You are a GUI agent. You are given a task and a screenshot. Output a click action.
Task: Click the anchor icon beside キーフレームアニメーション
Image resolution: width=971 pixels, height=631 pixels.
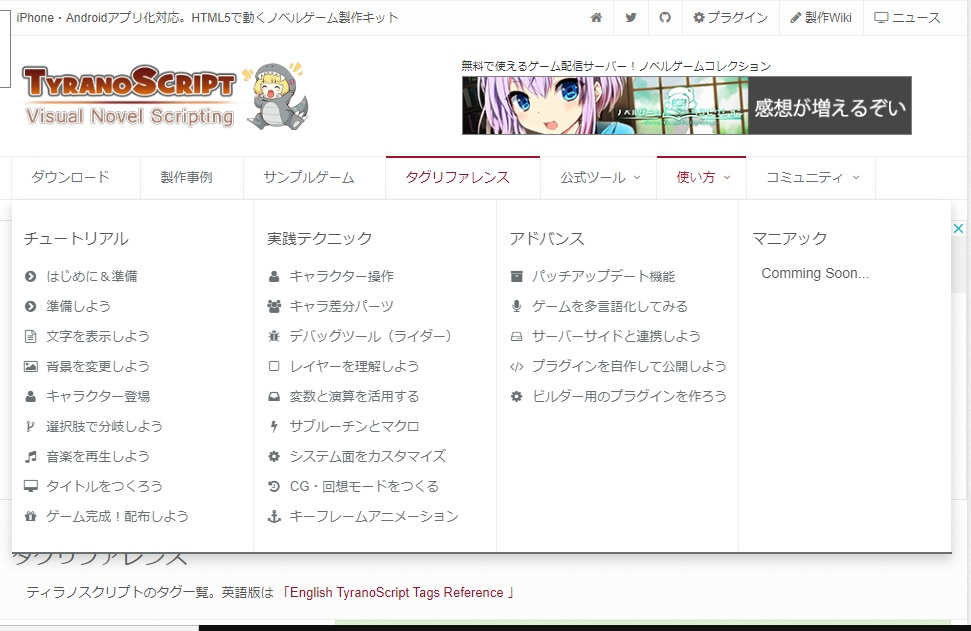[x=274, y=516]
